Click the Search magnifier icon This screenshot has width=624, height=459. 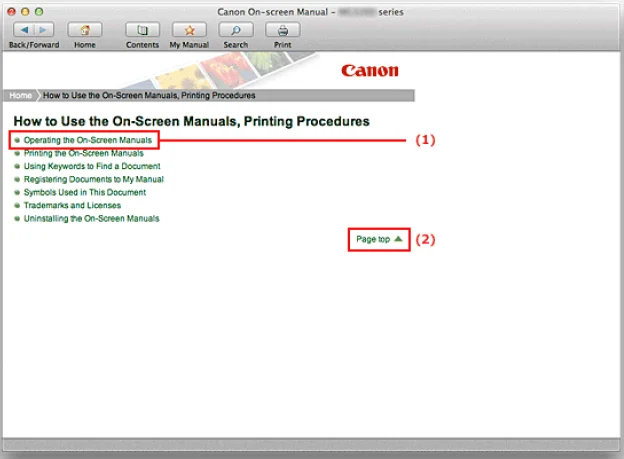tap(236, 30)
